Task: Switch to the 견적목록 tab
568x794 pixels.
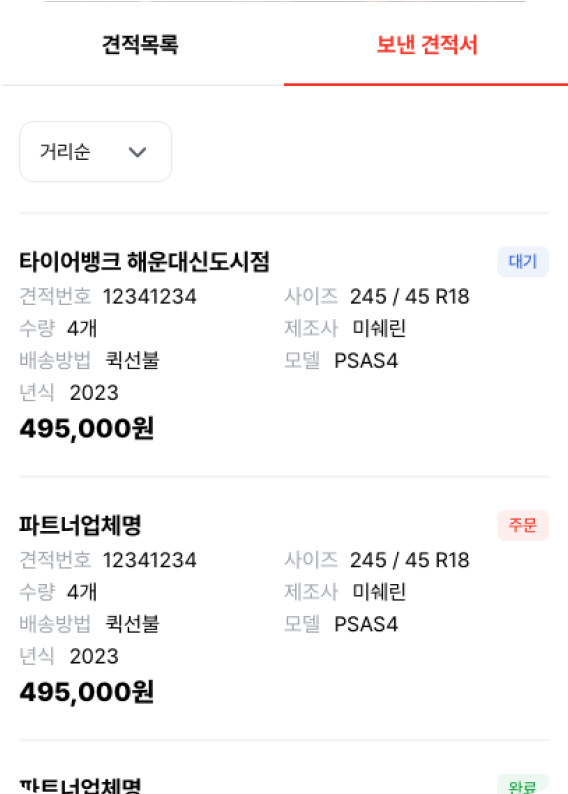Action: coord(140,45)
